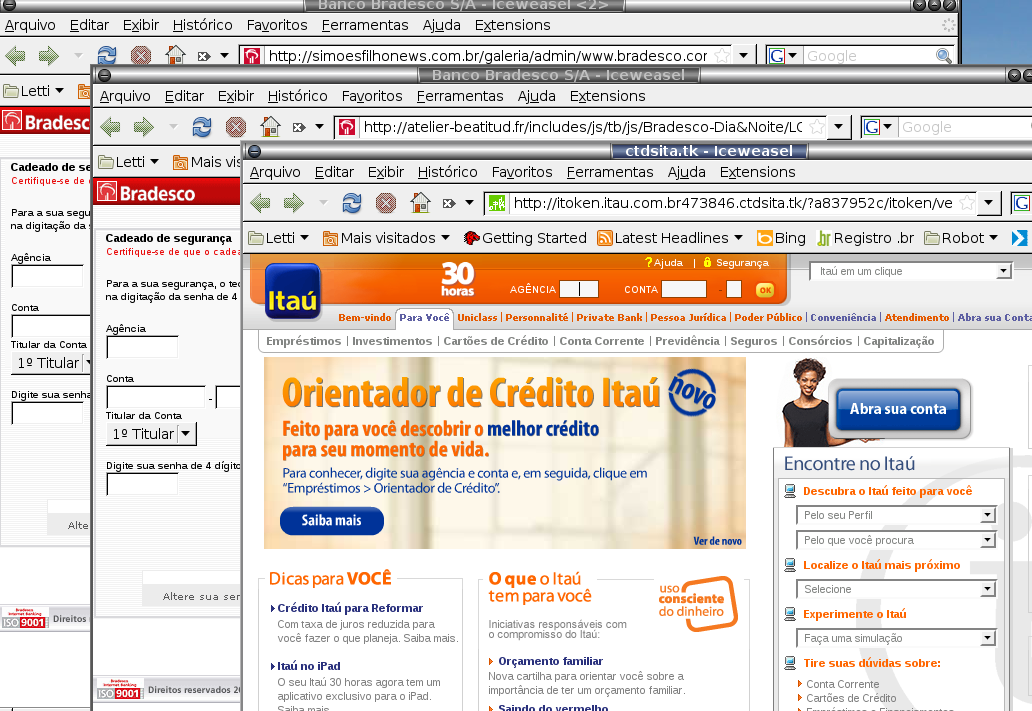Click the 'Saiba mais' banner button
The image size is (1032, 711).
pyautogui.click(x=332, y=520)
